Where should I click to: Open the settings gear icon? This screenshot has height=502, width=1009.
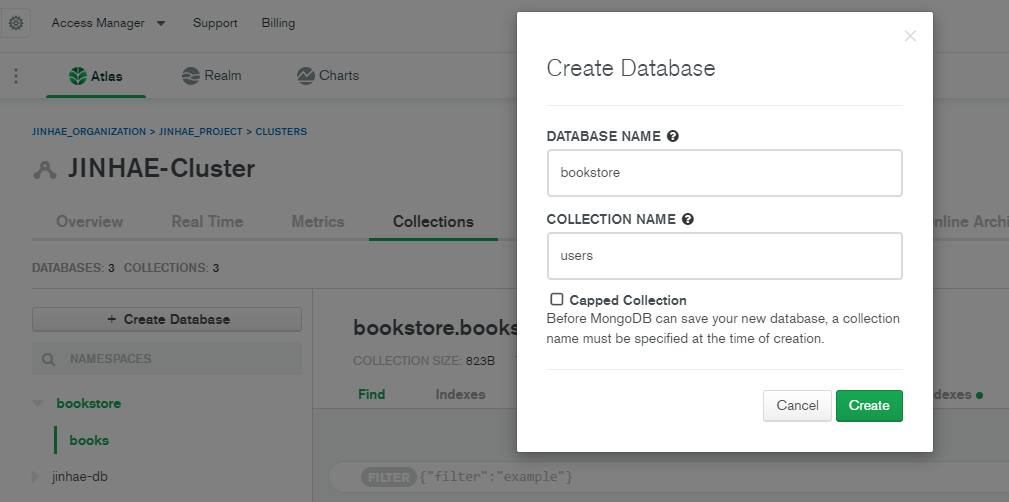[15, 23]
